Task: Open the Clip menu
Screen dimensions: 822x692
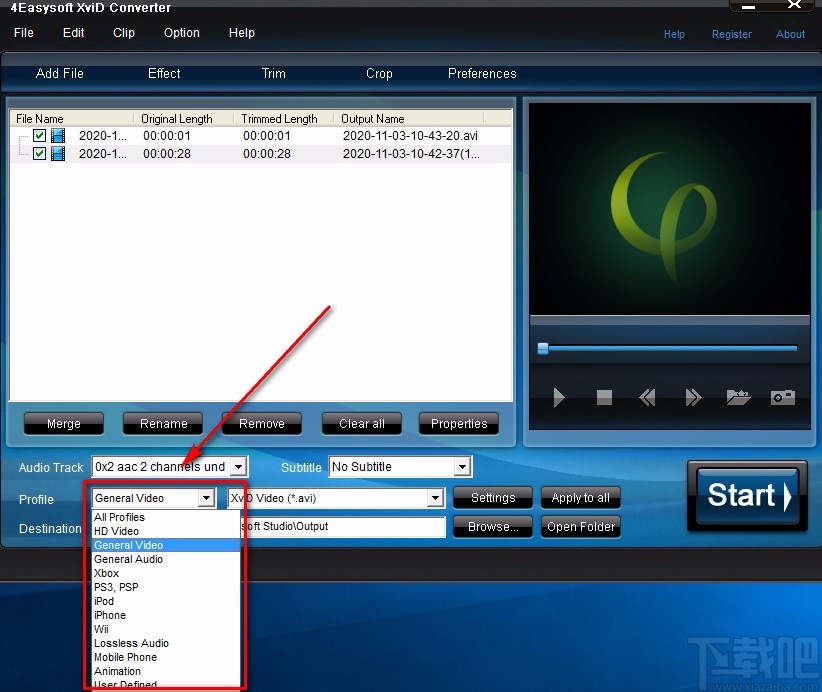Action: (123, 32)
